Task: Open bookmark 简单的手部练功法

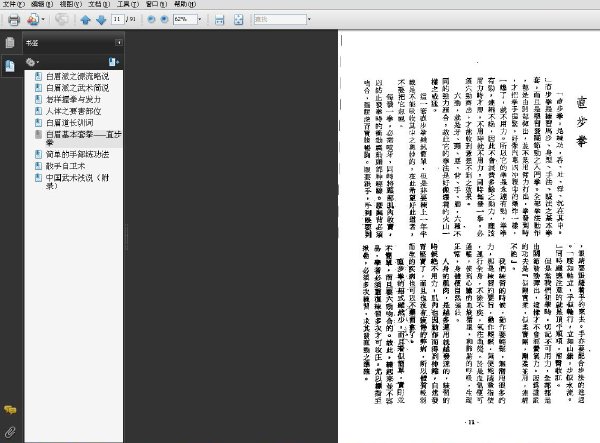Action: click(77, 154)
